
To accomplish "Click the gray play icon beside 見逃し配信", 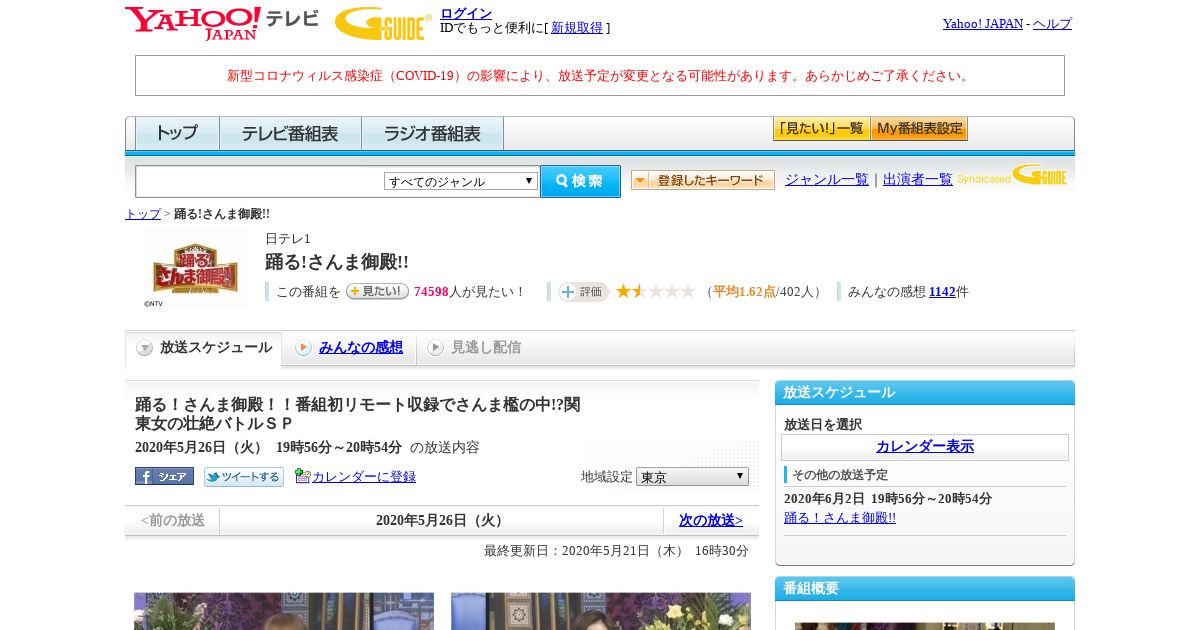I will [x=435, y=347].
